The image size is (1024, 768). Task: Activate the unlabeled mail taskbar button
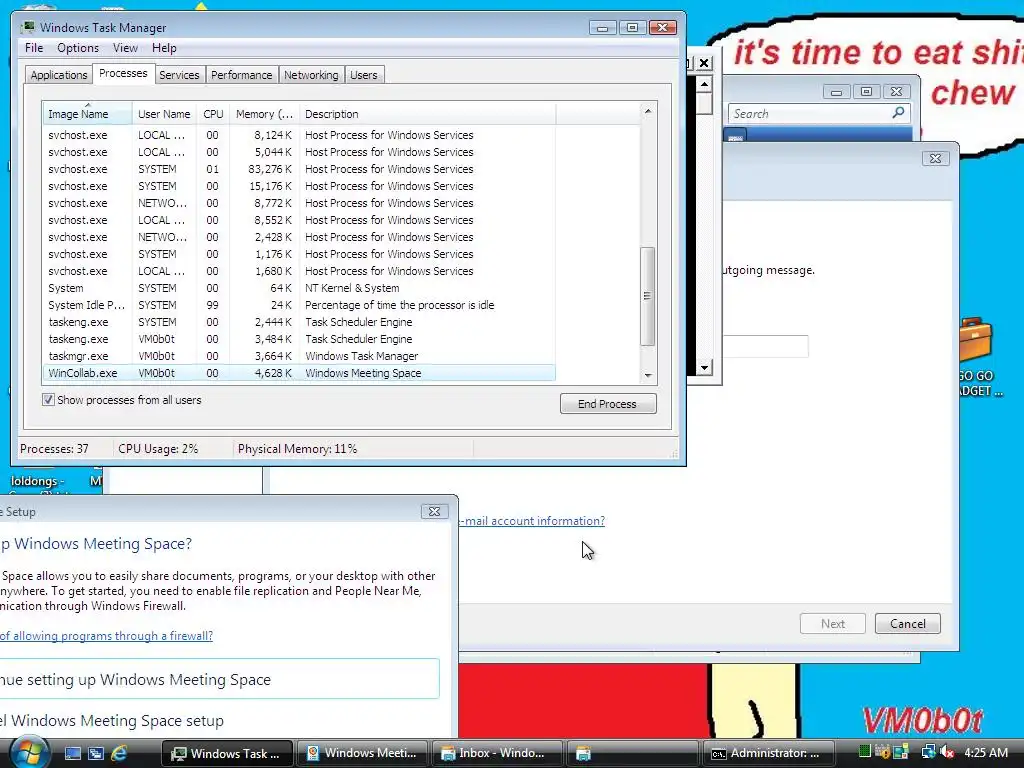click(x=632, y=753)
